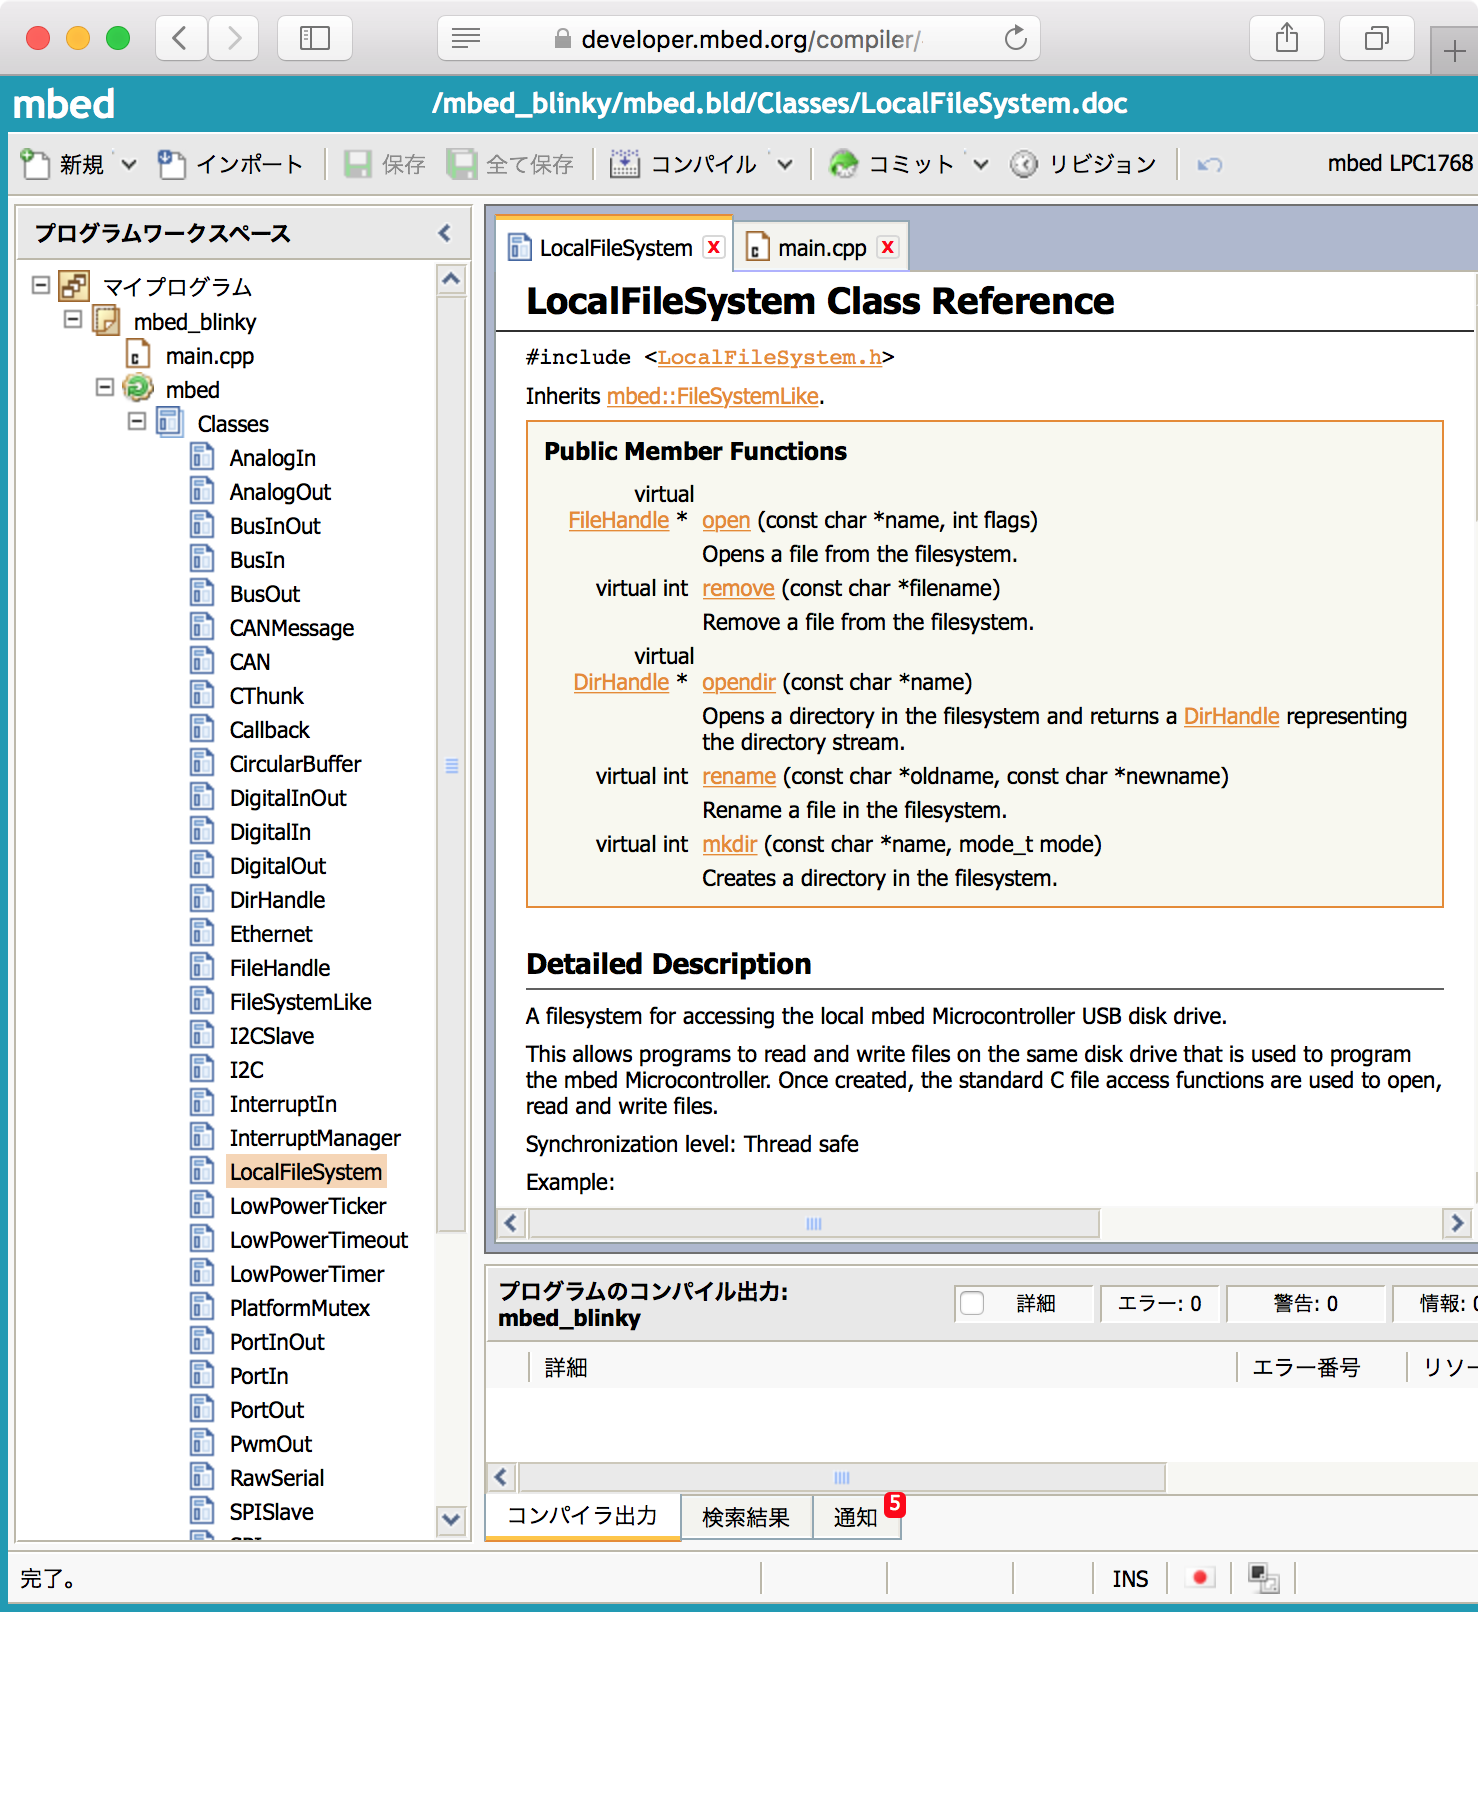Image resolution: width=1478 pixels, height=1820 pixels.
Task: Open the dropdown arrow next to コンパイル
Action: pyautogui.click(x=785, y=164)
